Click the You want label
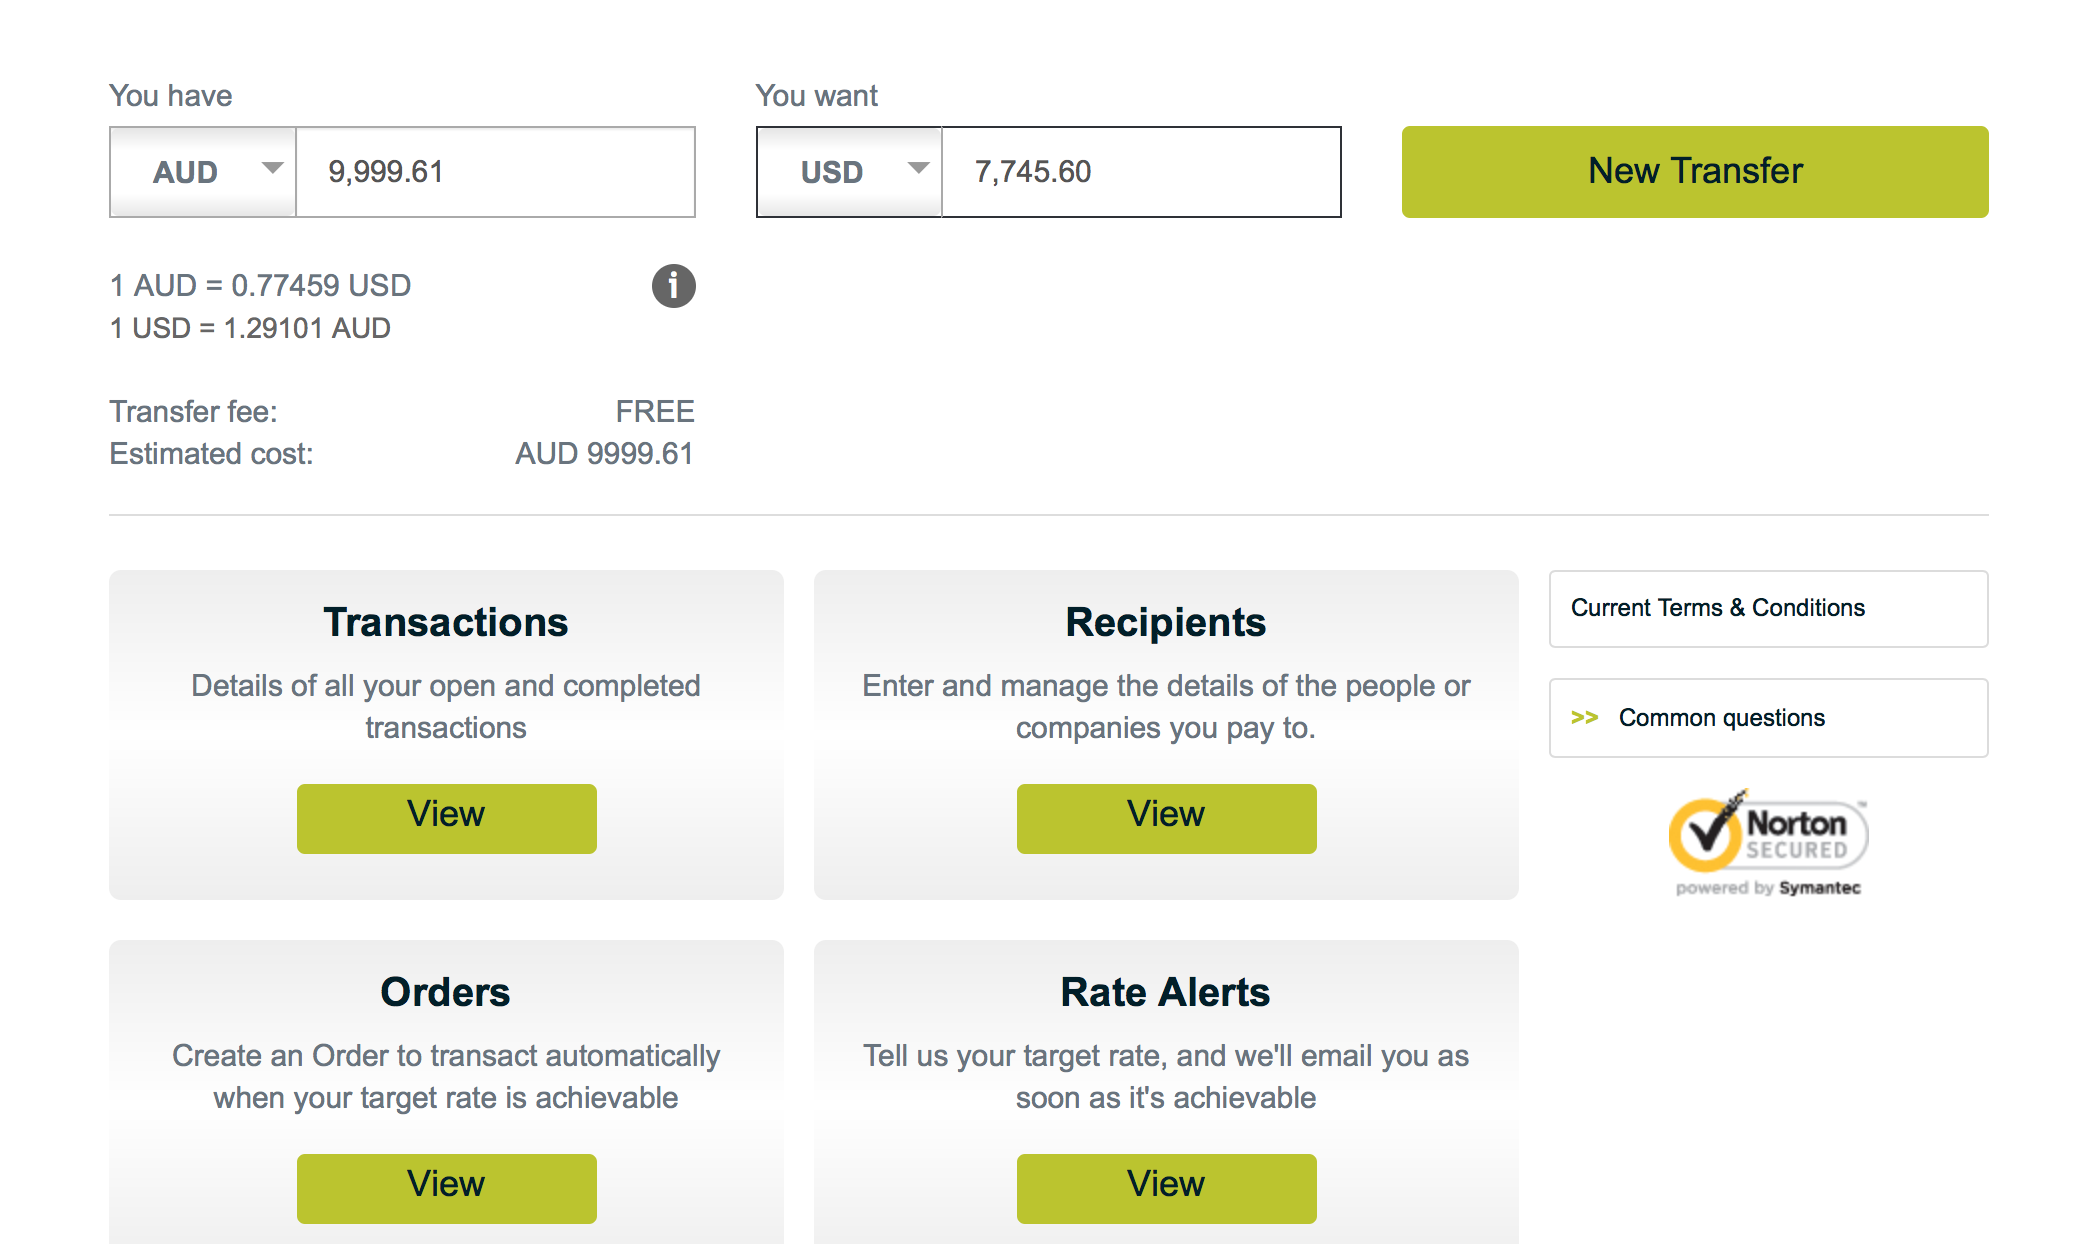The image size is (2075, 1244). 816,96
